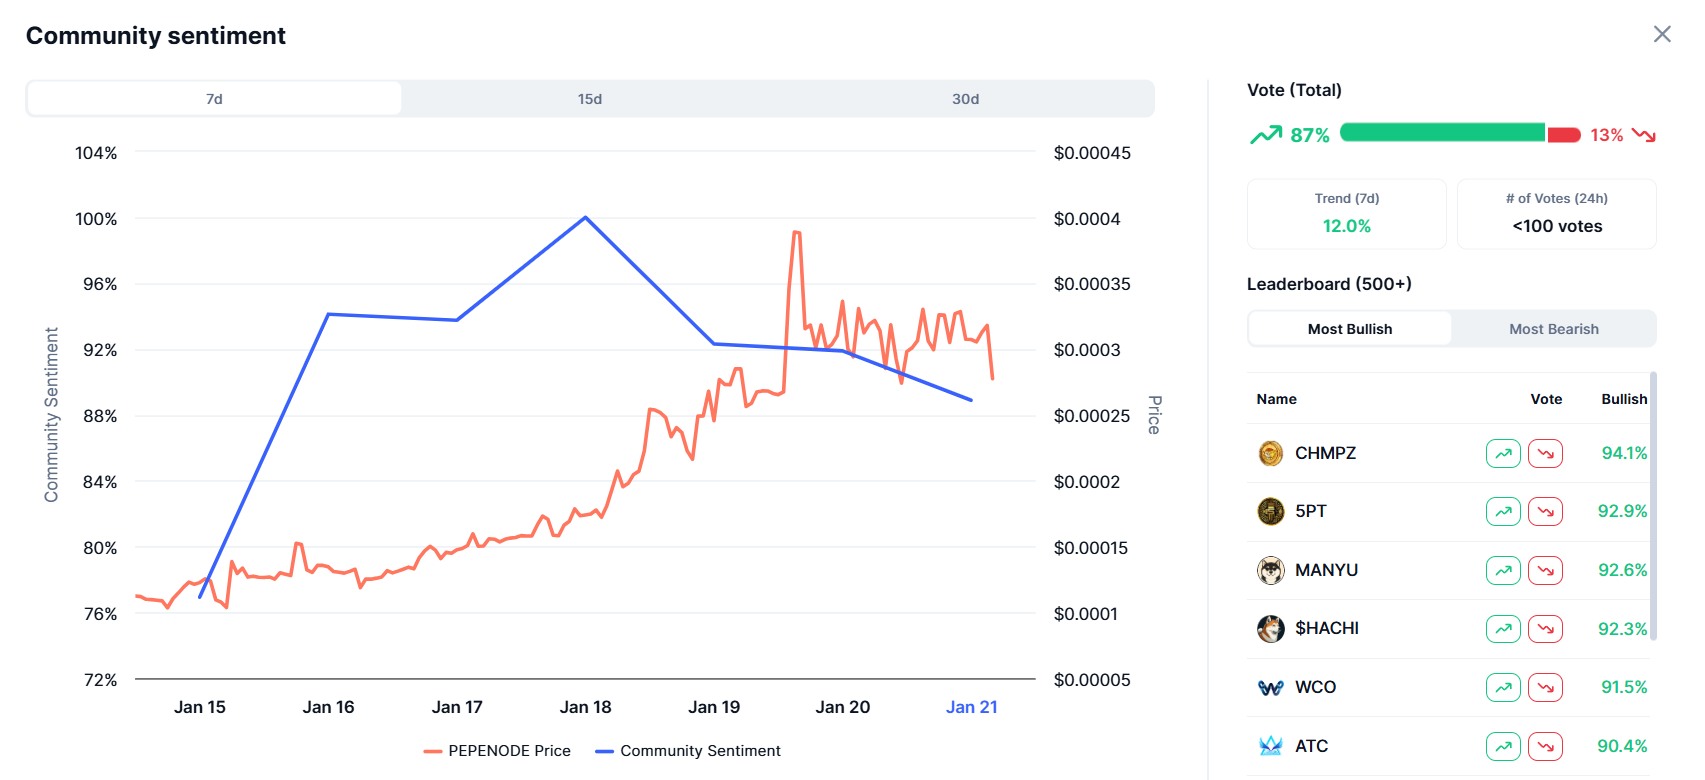Open 5PT coin name link

[x=1311, y=511]
